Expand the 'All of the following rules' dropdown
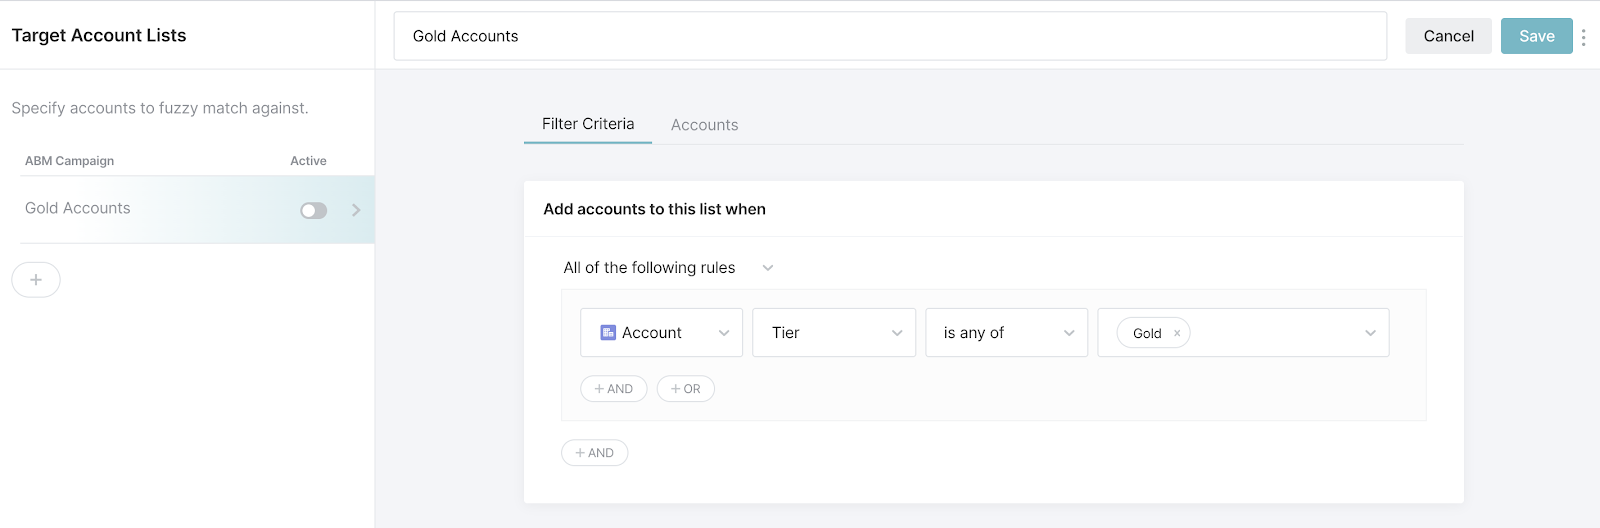Viewport: 1600px width, 528px height. (768, 268)
